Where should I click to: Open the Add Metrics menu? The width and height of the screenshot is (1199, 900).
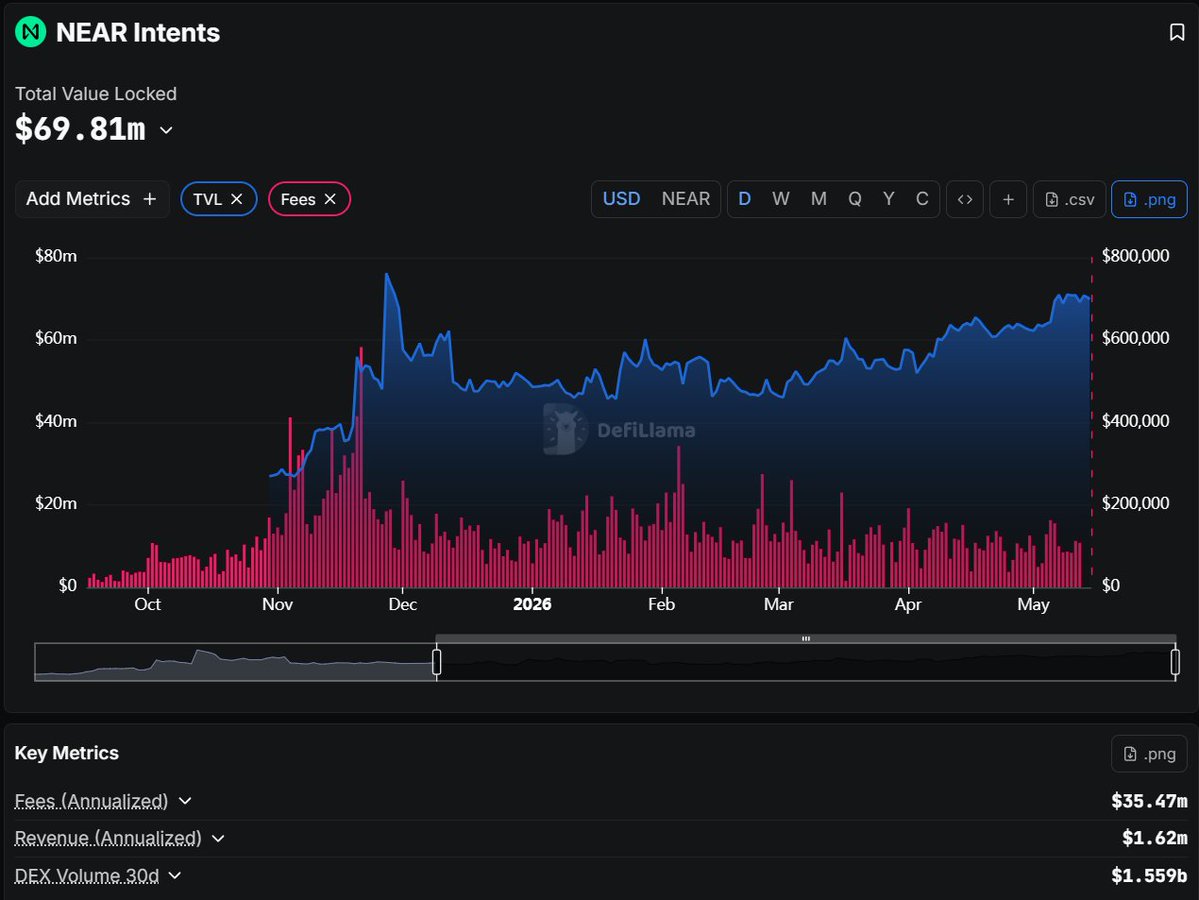(x=92, y=199)
